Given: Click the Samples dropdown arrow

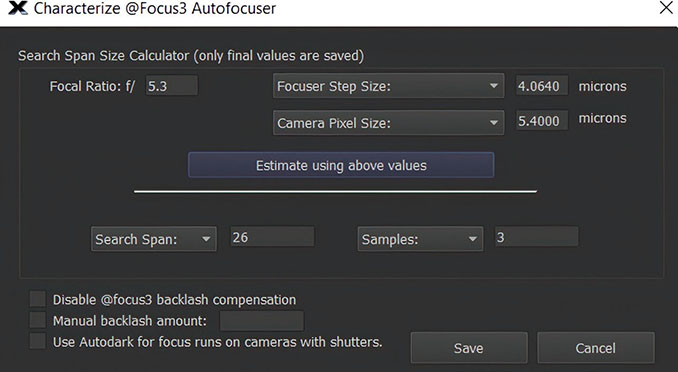Looking at the screenshot, I should (472, 239).
